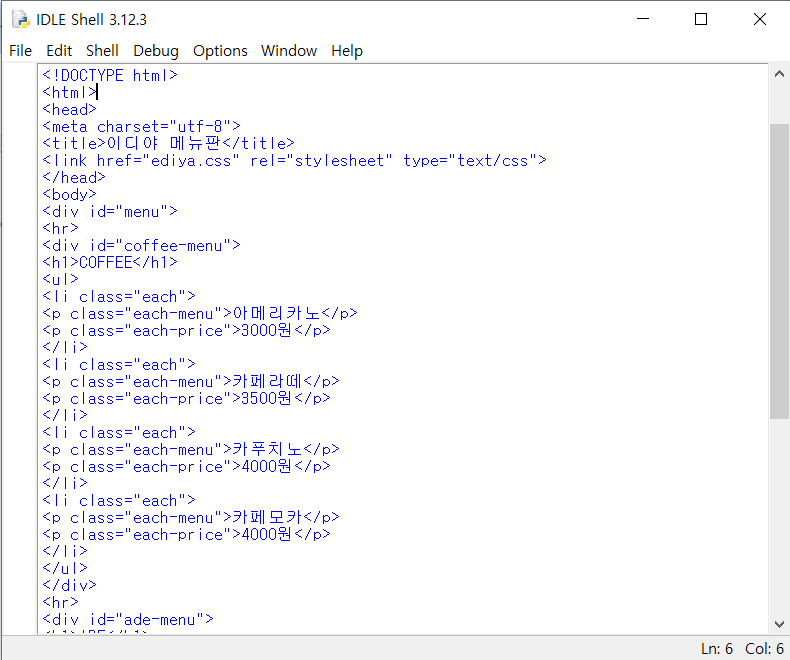Click the Ln: 6 status indicator

(x=716, y=648)
